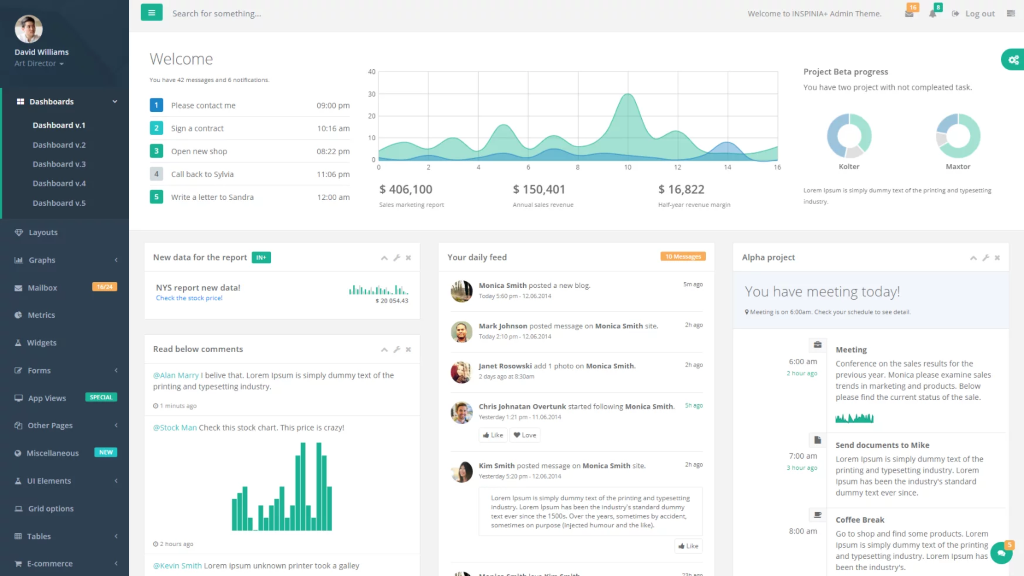The height and width of the screenshot is (576, 1024).
Task: Expand the E-commerce submenu arrow
Action: coord(116,564)
